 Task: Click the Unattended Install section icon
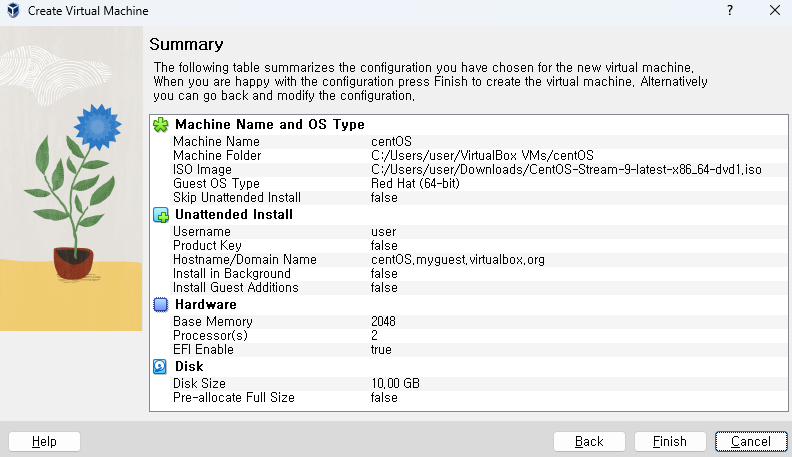tap(161, 215)
